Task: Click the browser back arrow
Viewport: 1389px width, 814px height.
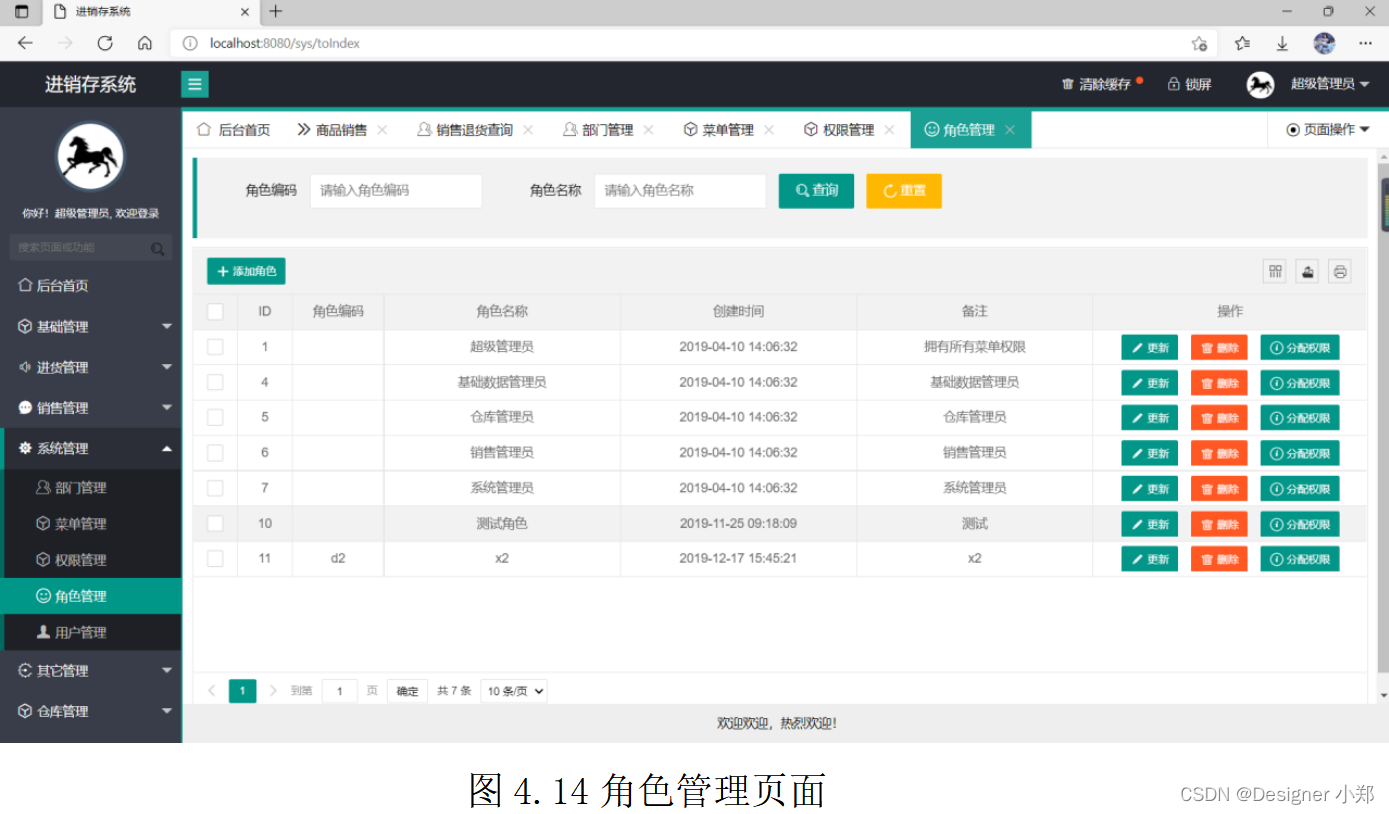Action: click(x=25, y=43)
